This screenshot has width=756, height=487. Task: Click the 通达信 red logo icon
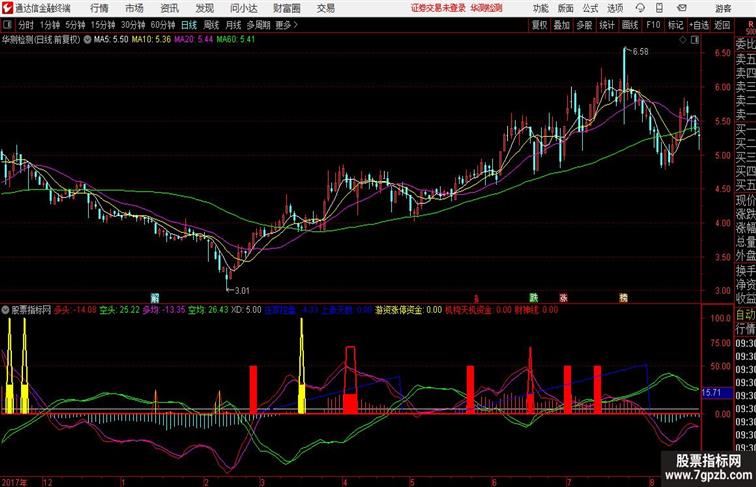pos(7,8)
